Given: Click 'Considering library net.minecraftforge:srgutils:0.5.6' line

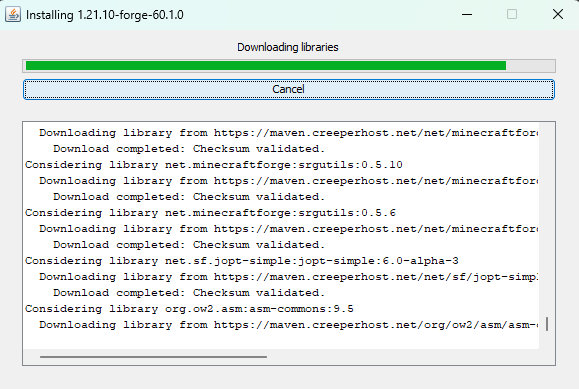Looking at the screenshot, I should coord(210,213).
